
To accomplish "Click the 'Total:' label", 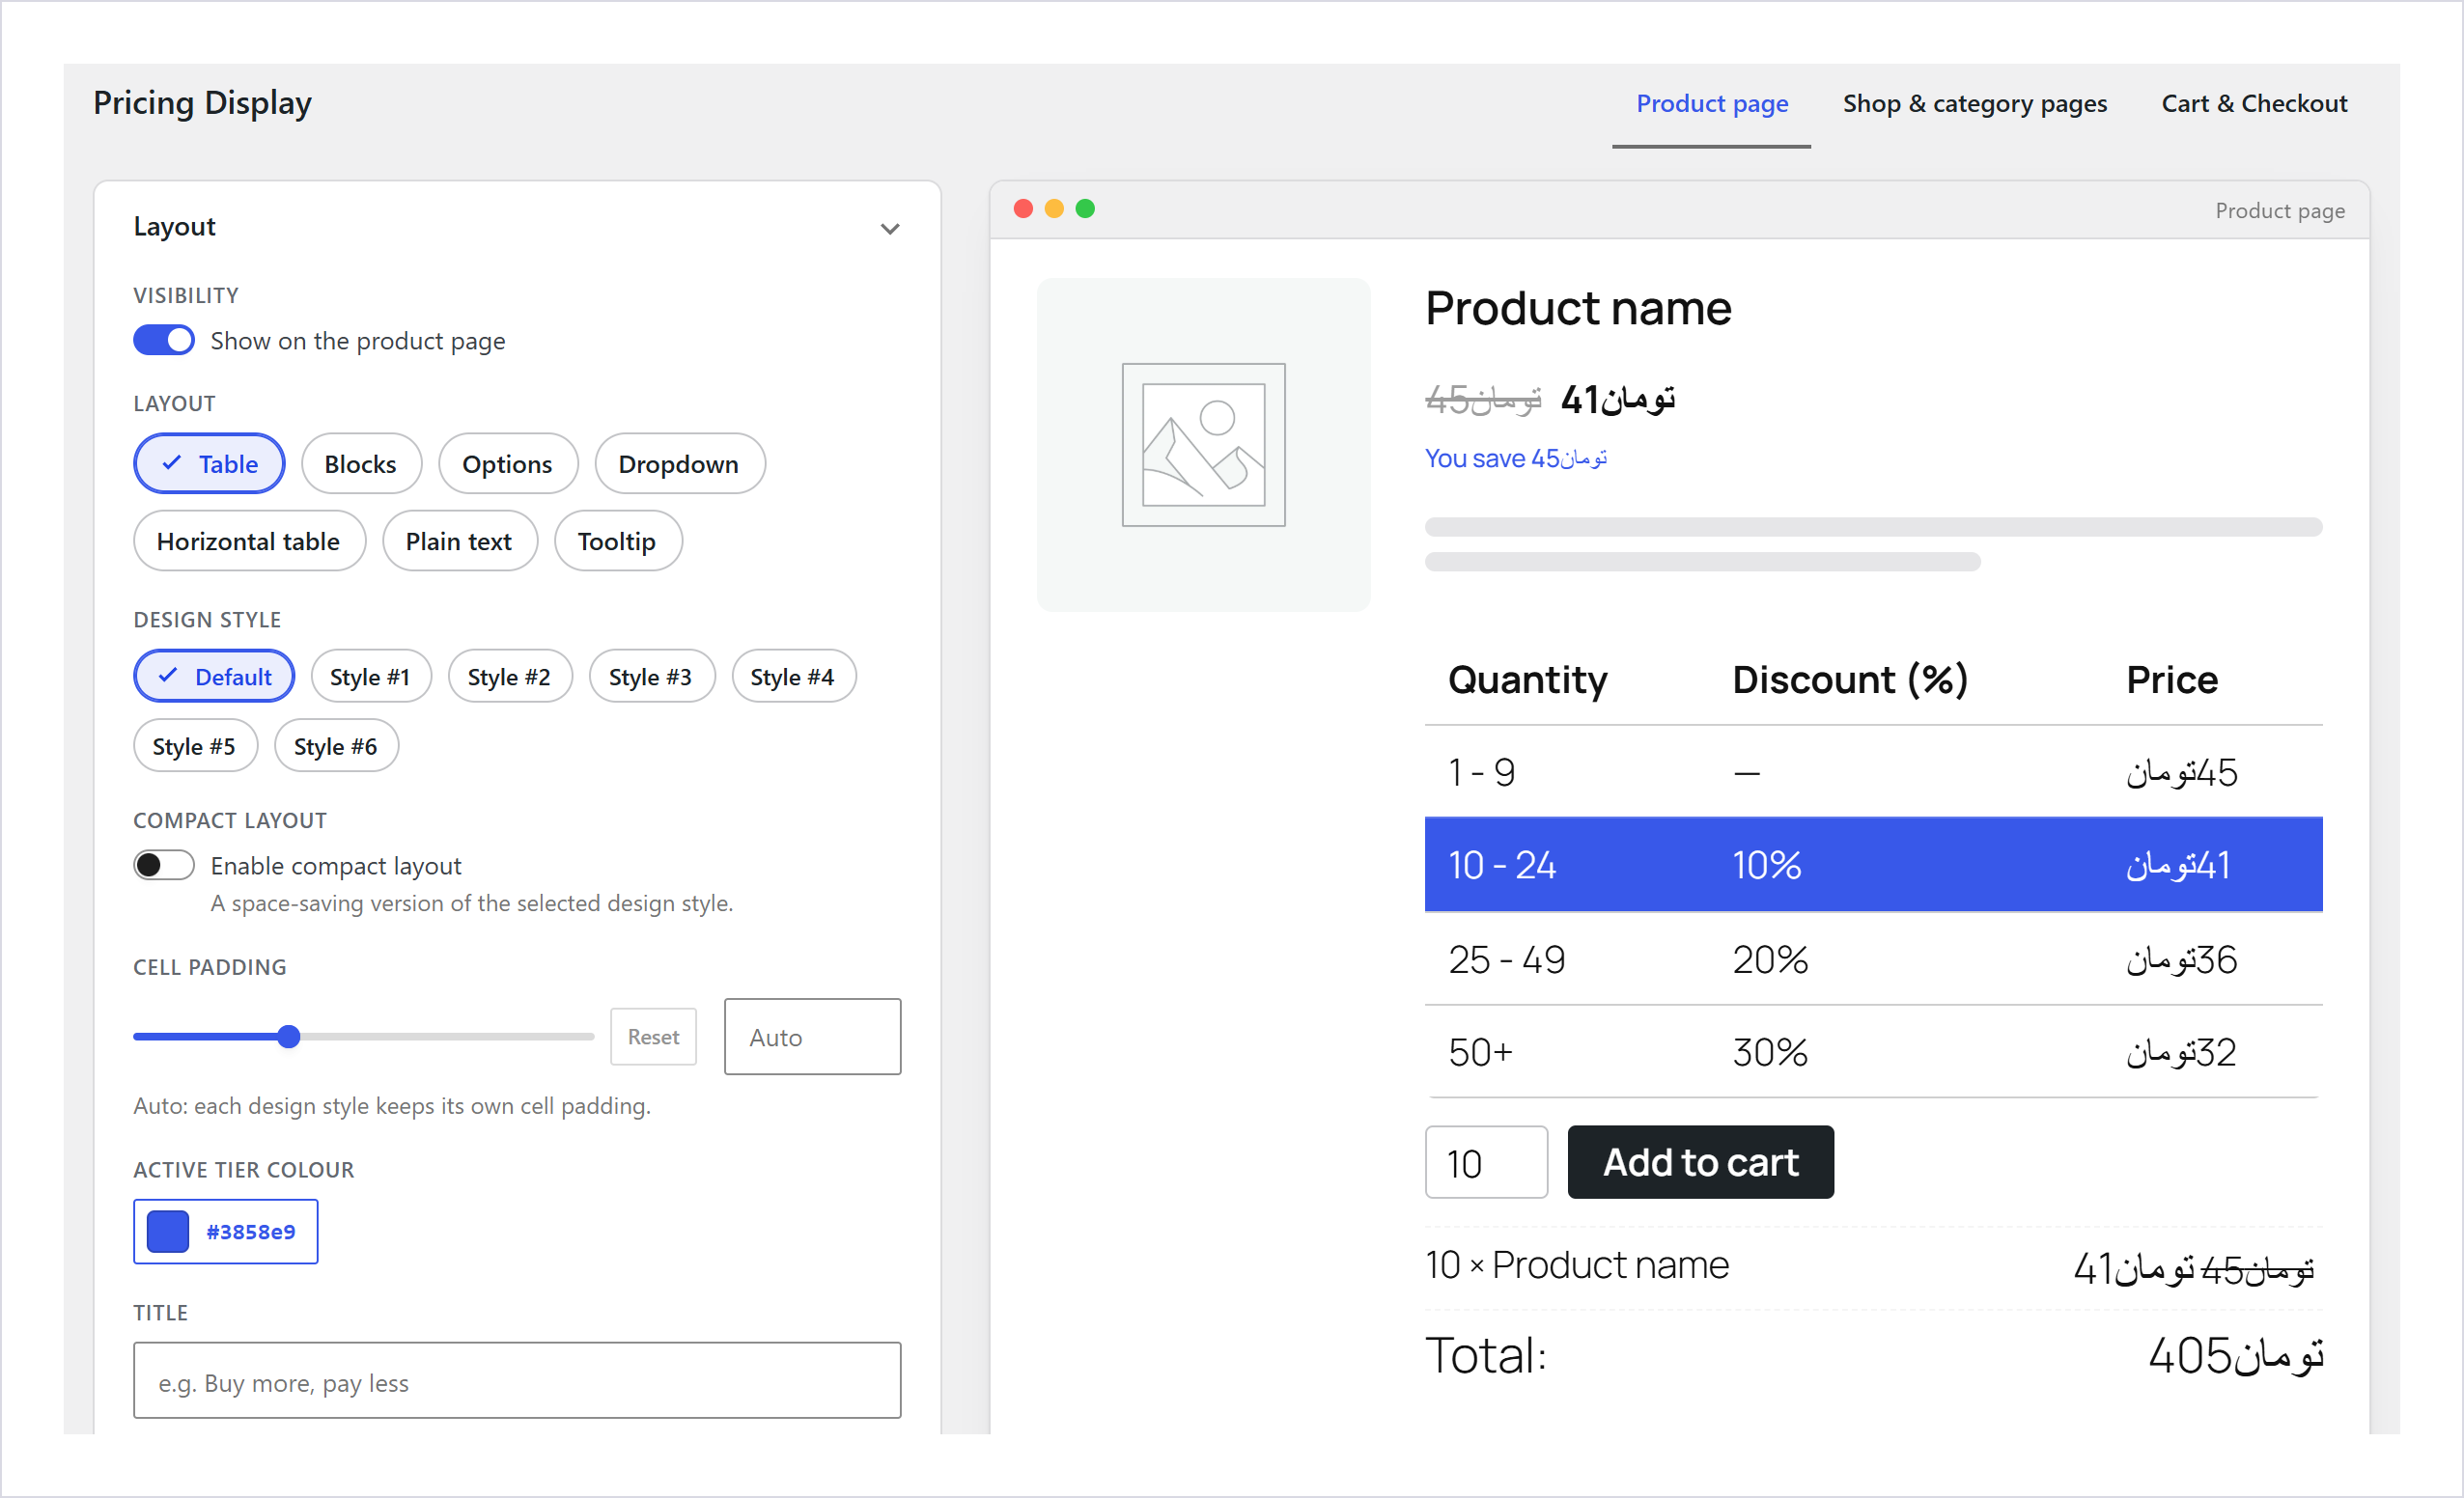I will click(x=1486, y=1356).
